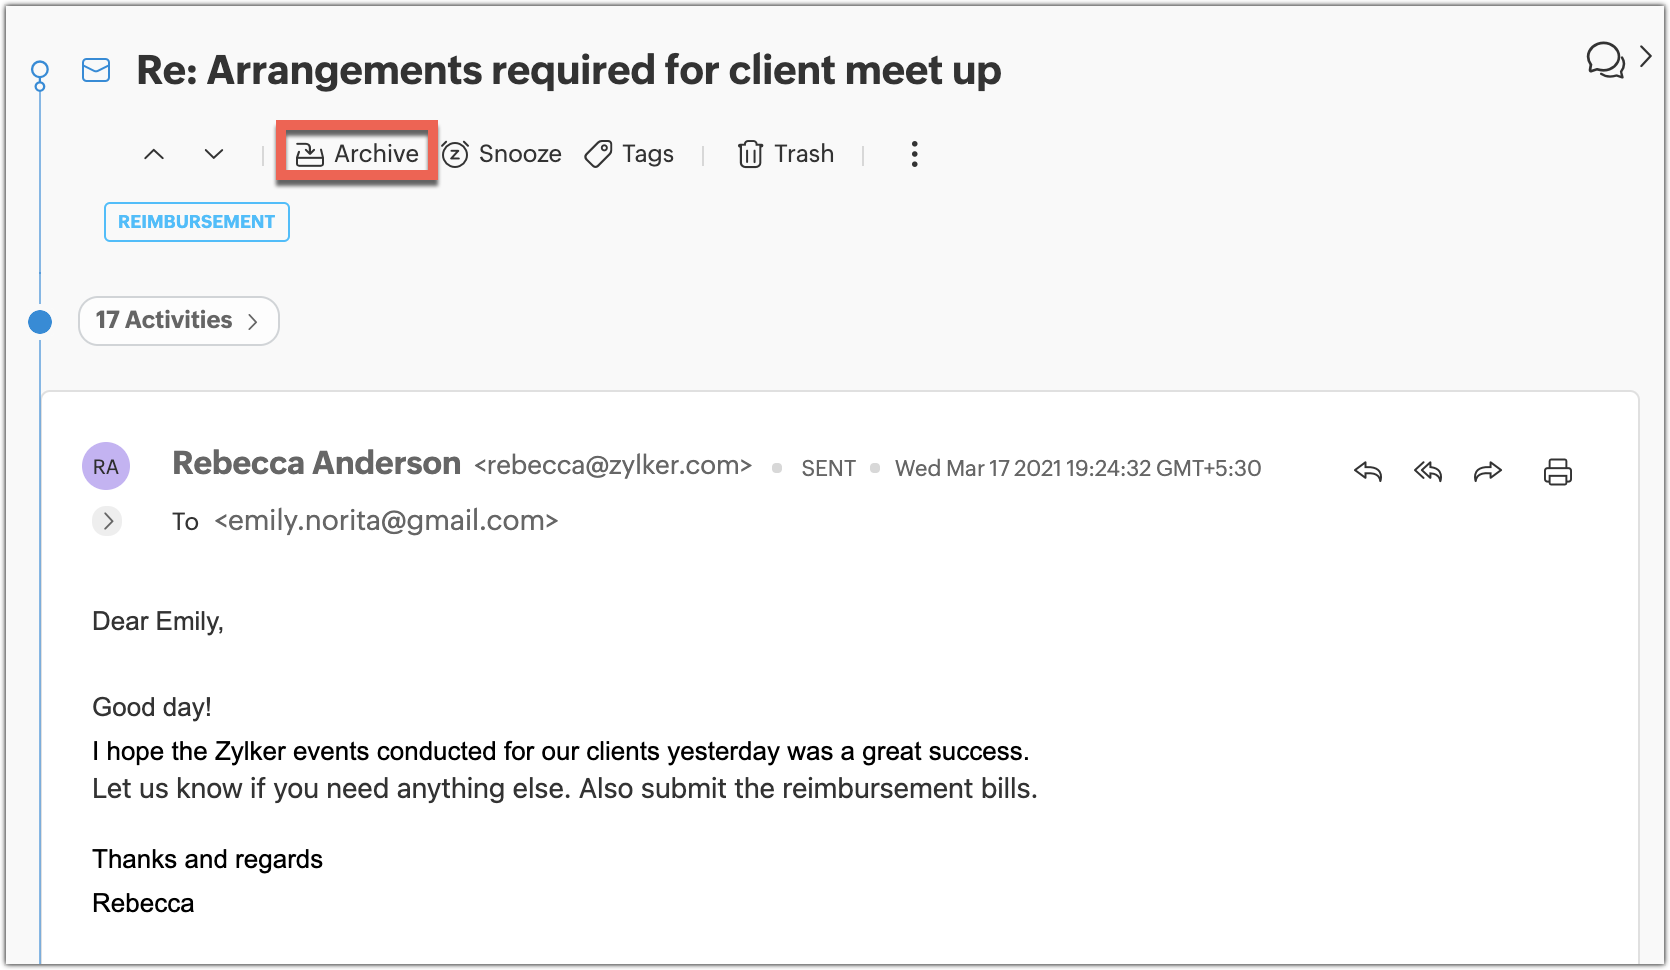Move the email to Trash
Screen dimensions: 1670x970
786,154
